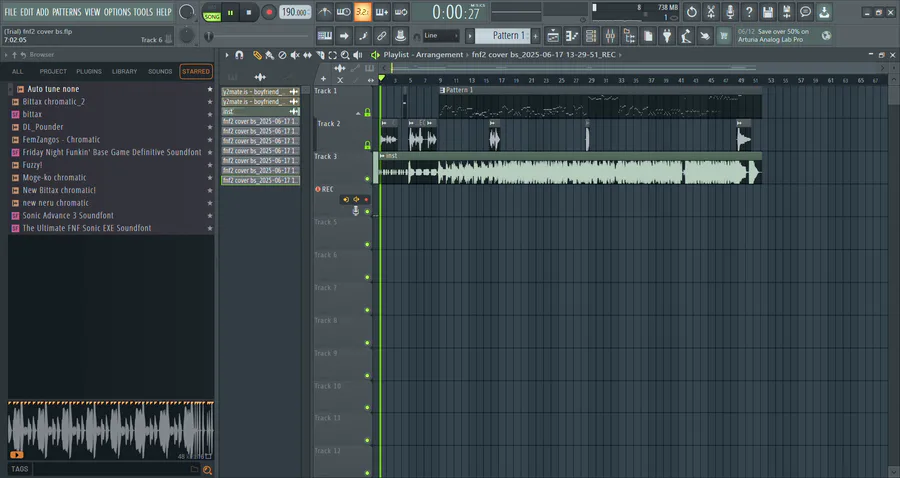Open the speech bubble info button
900x478 pixels.
805,11
